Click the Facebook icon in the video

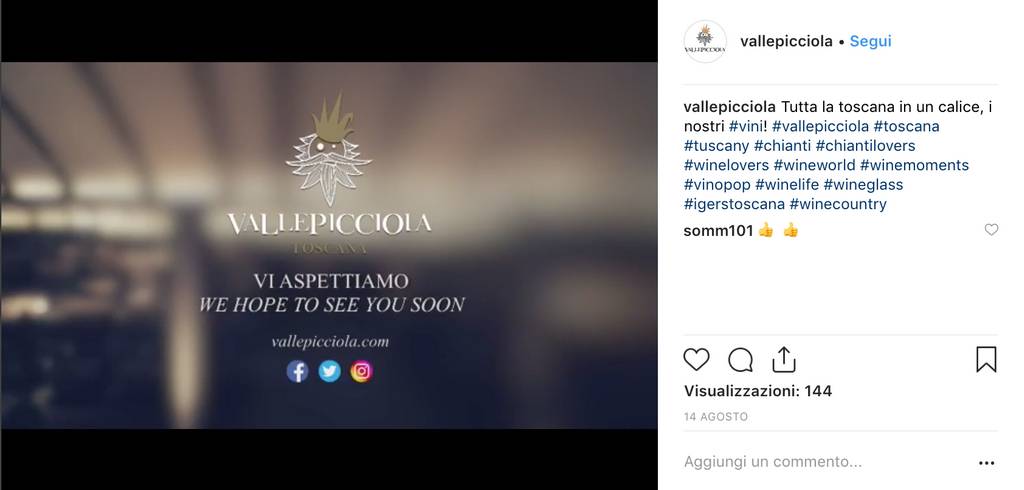pos(297,372)
